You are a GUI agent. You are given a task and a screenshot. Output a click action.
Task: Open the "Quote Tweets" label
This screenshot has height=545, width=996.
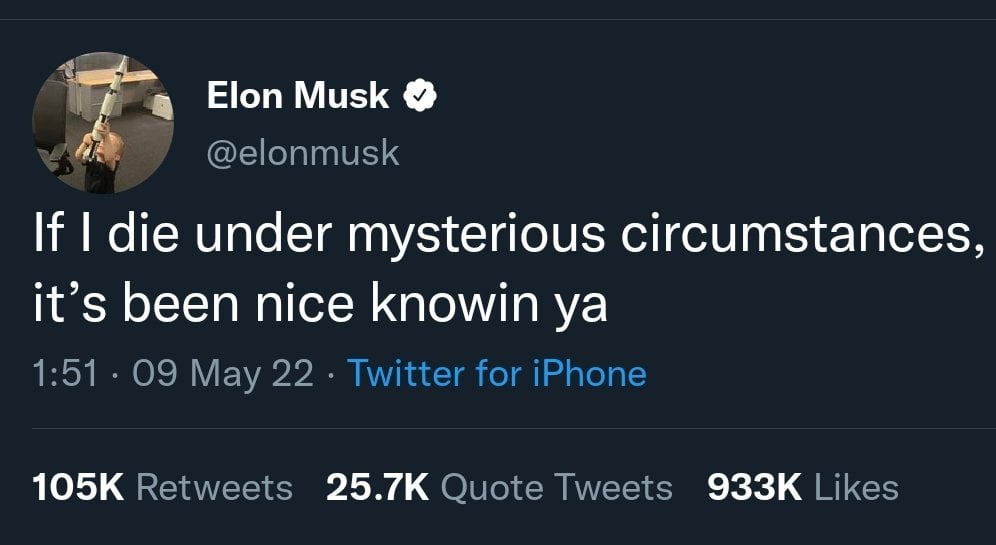[x=556, y=487]
